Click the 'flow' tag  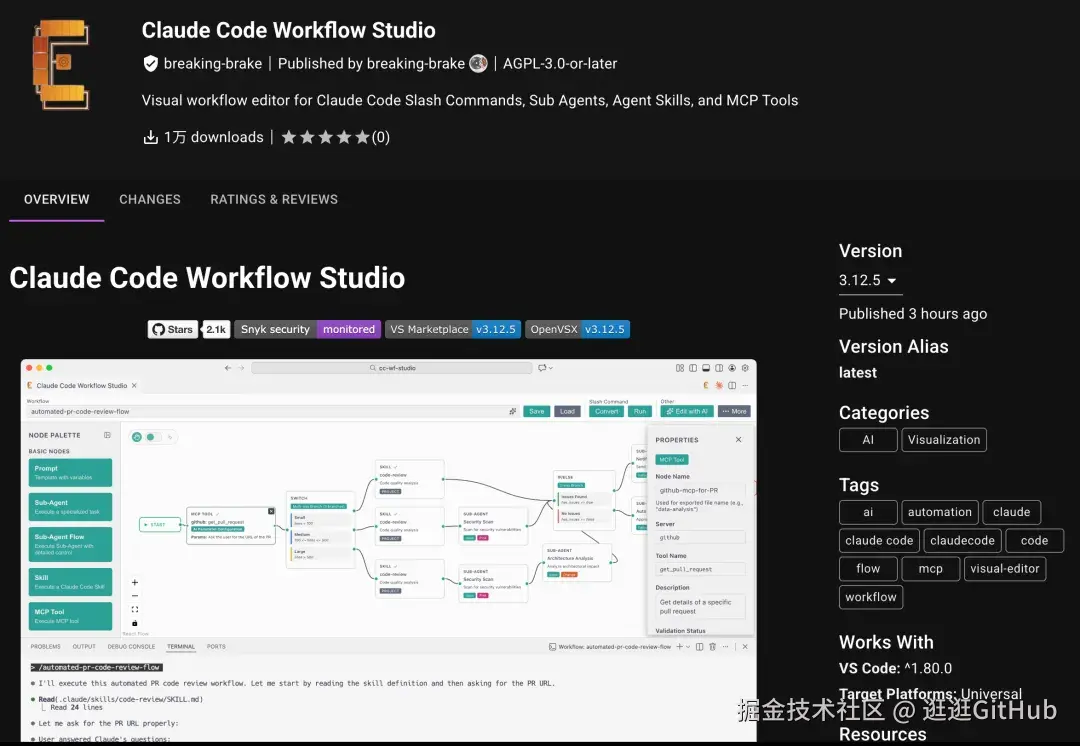pyautogui.click(x=868, y=568)
